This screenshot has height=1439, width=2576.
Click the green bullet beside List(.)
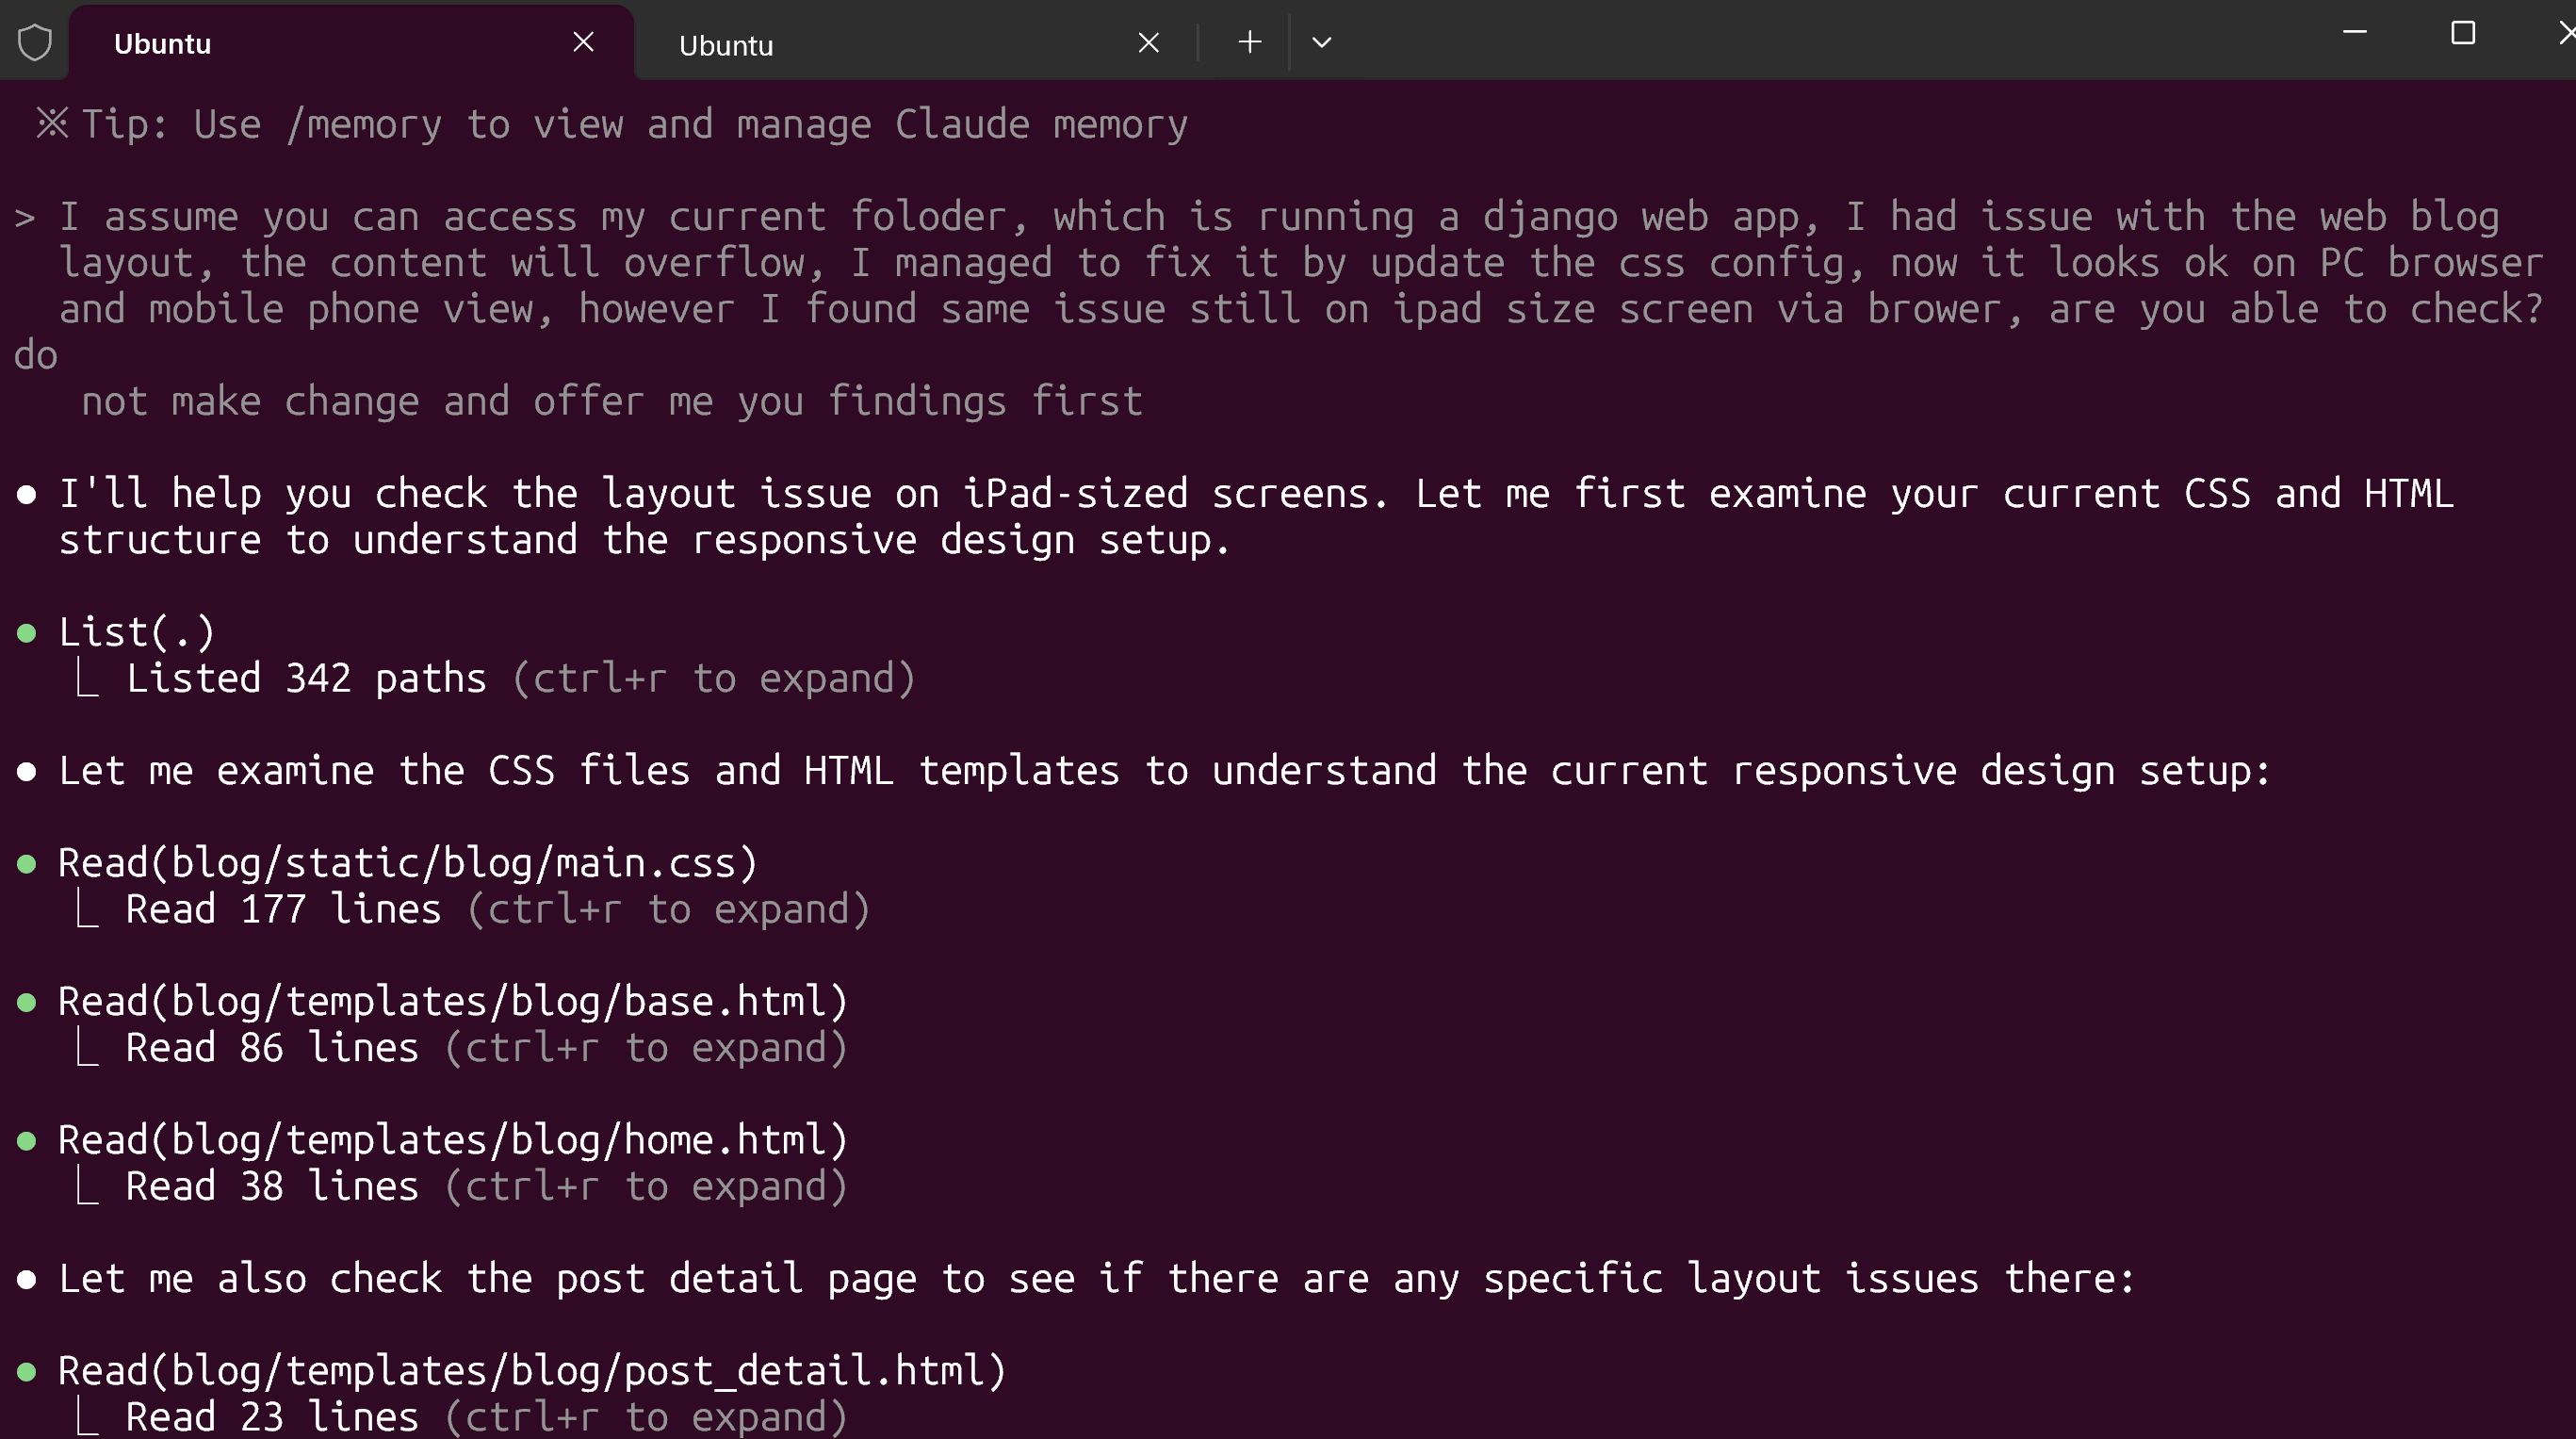[27, 633]
